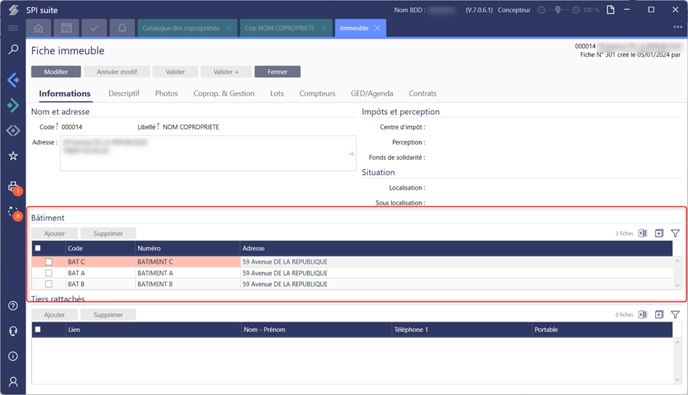Viewport: 688px width, 395px height.
Task: Open the search magnifier in sidebar
Action: [x=13, y=49]
